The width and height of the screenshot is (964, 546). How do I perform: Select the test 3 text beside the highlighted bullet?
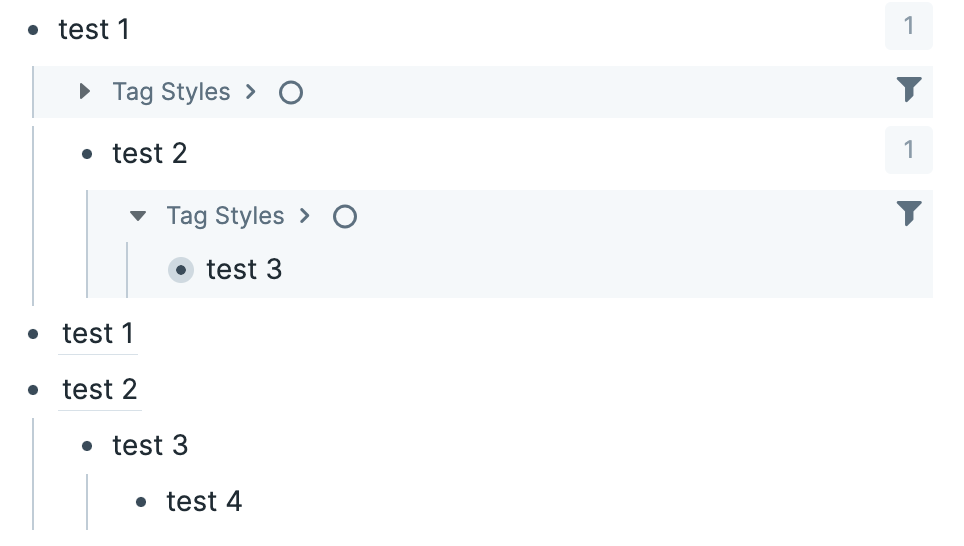coord(244,270)
